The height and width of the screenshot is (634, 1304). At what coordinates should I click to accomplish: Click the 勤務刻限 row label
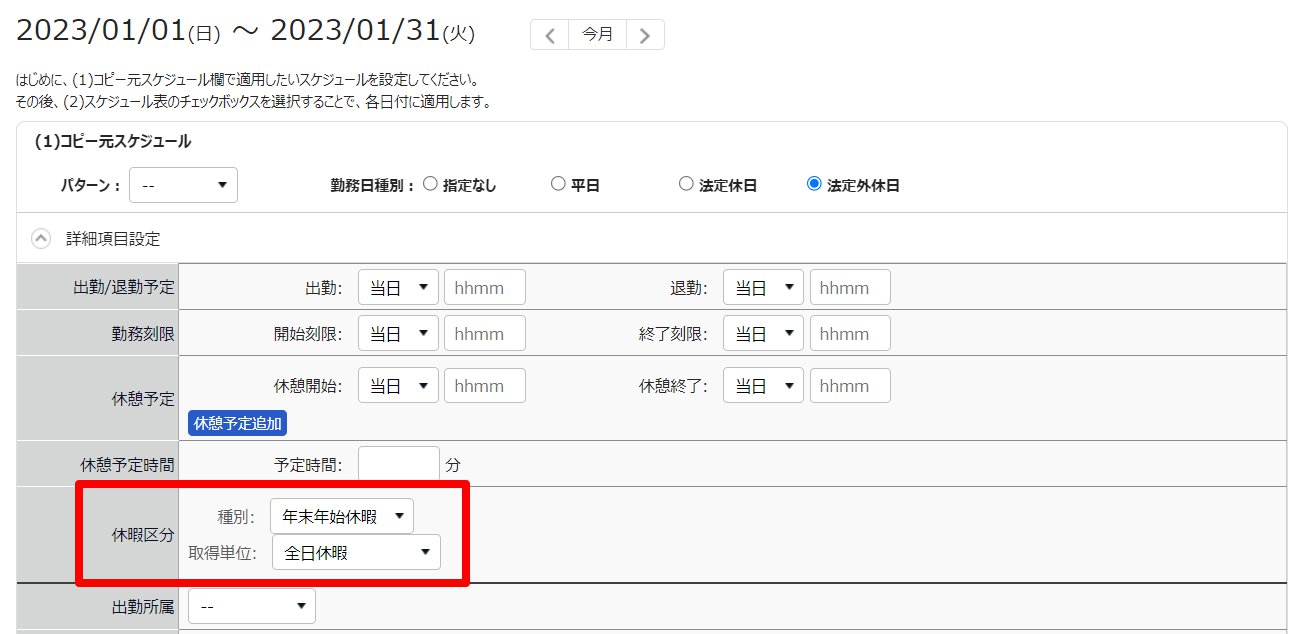click(143, 334)
